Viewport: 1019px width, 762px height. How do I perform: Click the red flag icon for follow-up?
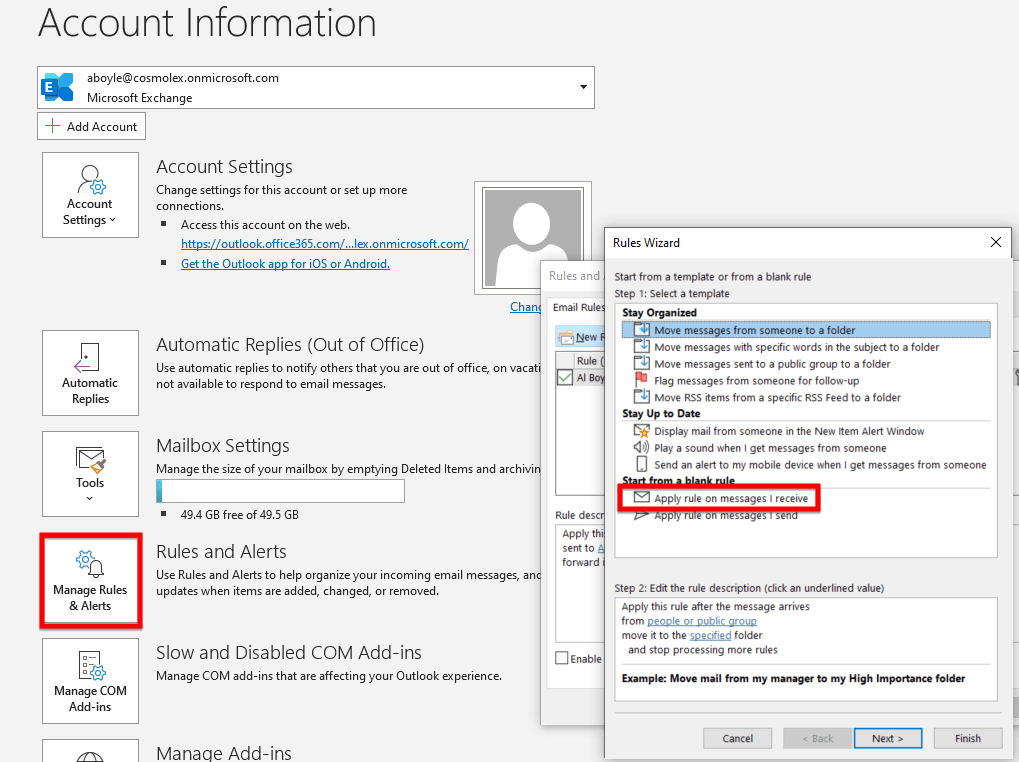(641, 379)
